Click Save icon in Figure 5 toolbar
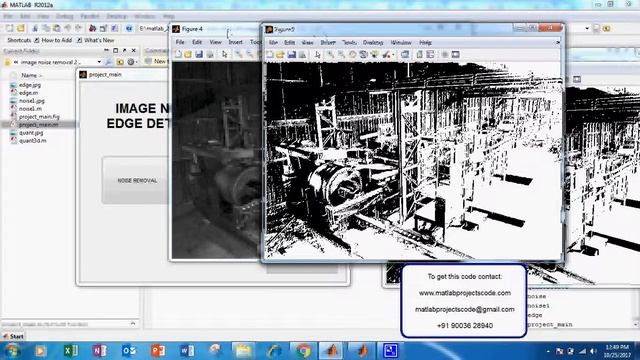The height and width of the screenshot is (360, 640). coord(291,54)
